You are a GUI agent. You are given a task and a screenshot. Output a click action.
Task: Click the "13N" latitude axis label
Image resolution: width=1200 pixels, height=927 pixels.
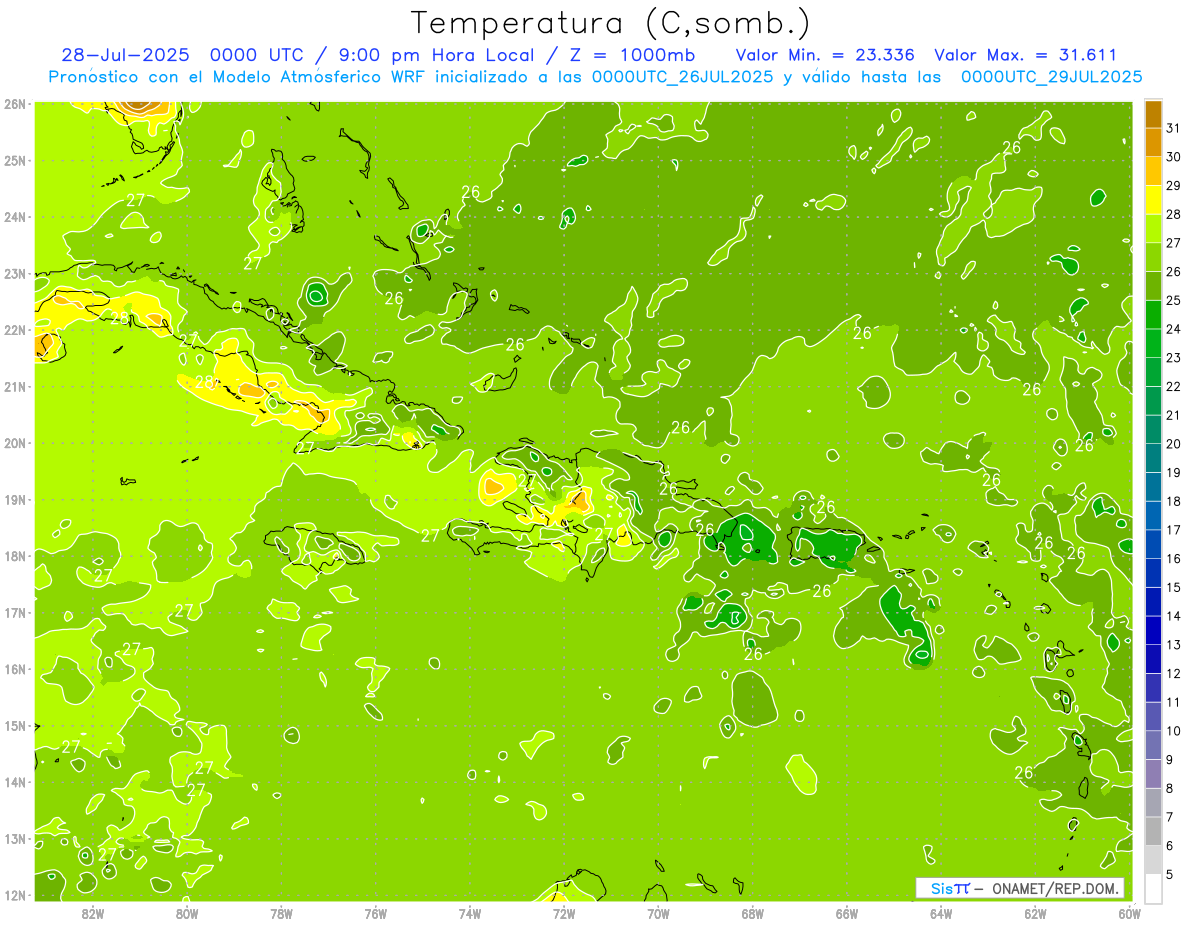(x=14, y=839)
